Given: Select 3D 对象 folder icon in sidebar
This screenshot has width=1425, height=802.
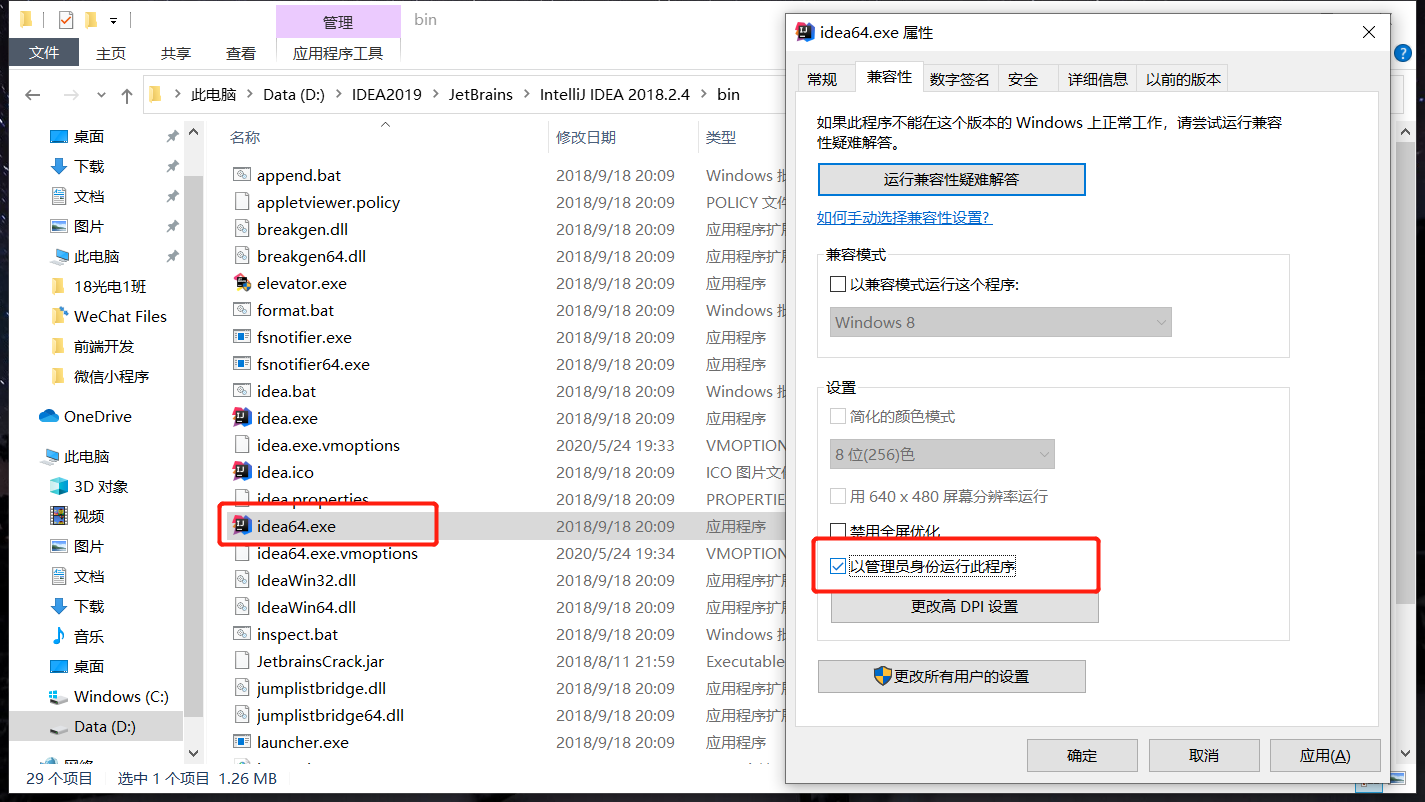Looking at the screenshot, I should [59, 486].
